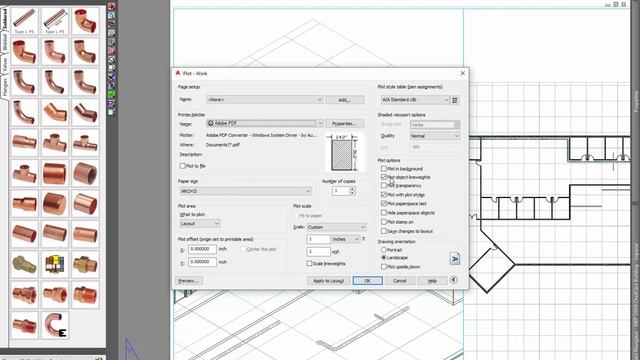Open the Hangers palette tab
This screenshot has width=640, height=360.
tap(4, 88)
